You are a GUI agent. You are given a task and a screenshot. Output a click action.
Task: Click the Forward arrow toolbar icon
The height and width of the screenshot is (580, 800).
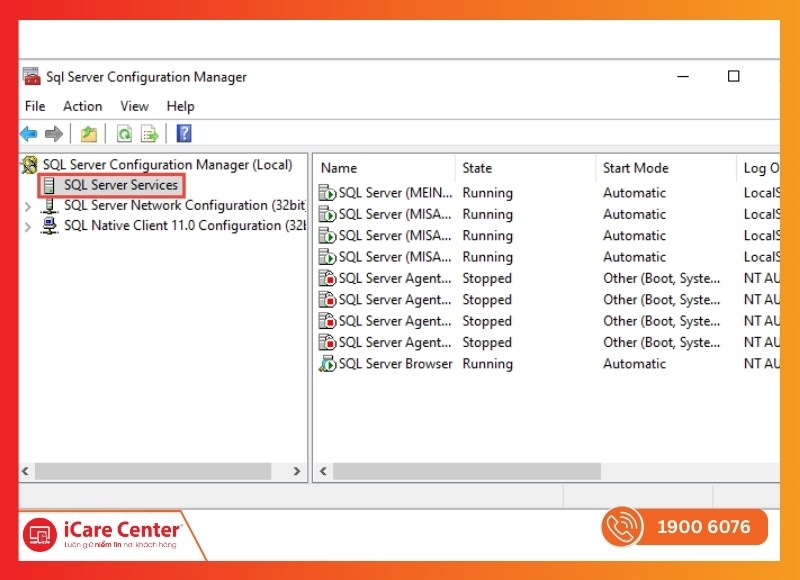(54, 134)
